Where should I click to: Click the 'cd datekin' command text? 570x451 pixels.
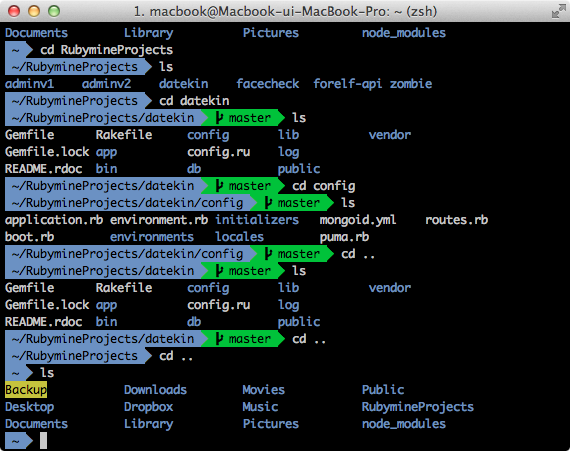pos(194,101)
